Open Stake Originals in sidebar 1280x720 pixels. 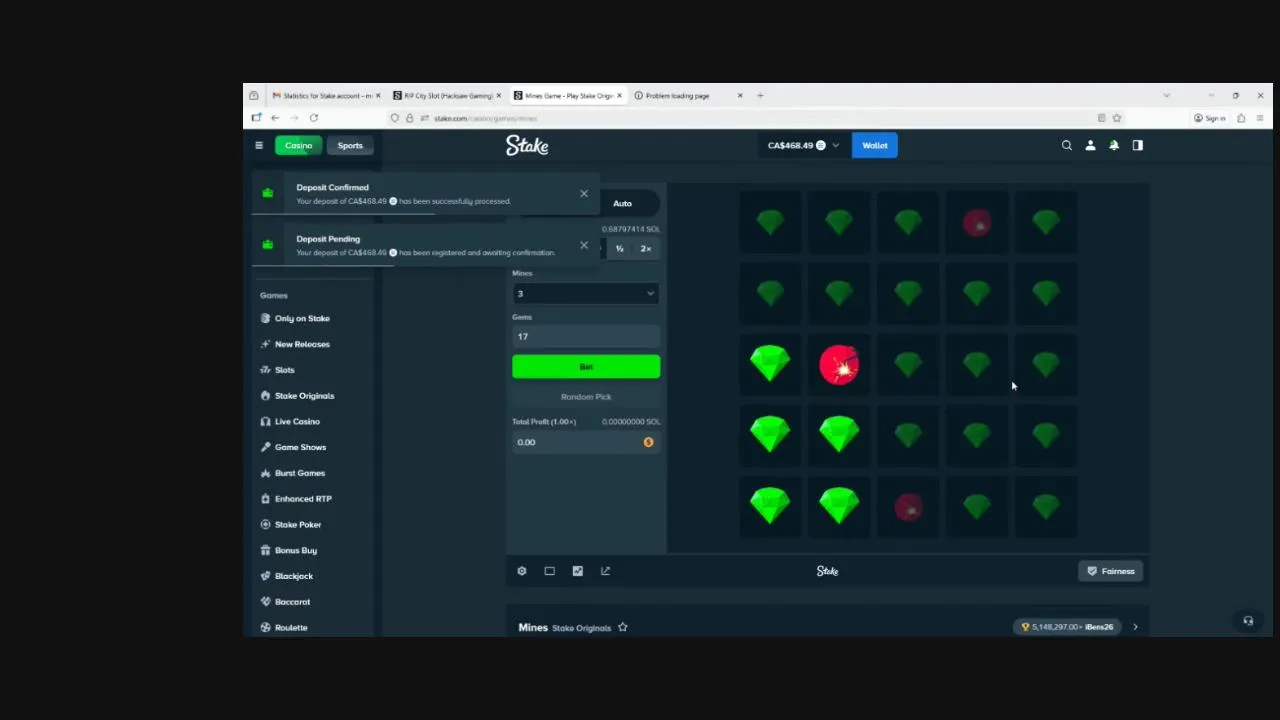[304, 396]
